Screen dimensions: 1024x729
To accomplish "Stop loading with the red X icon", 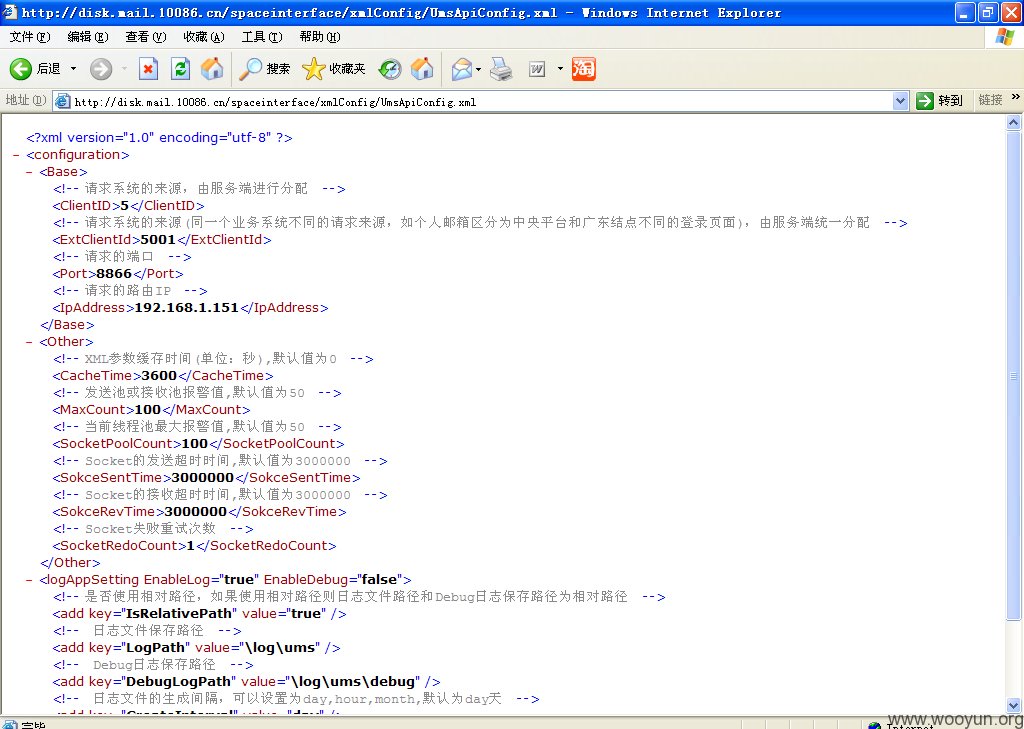I will 149,69.
